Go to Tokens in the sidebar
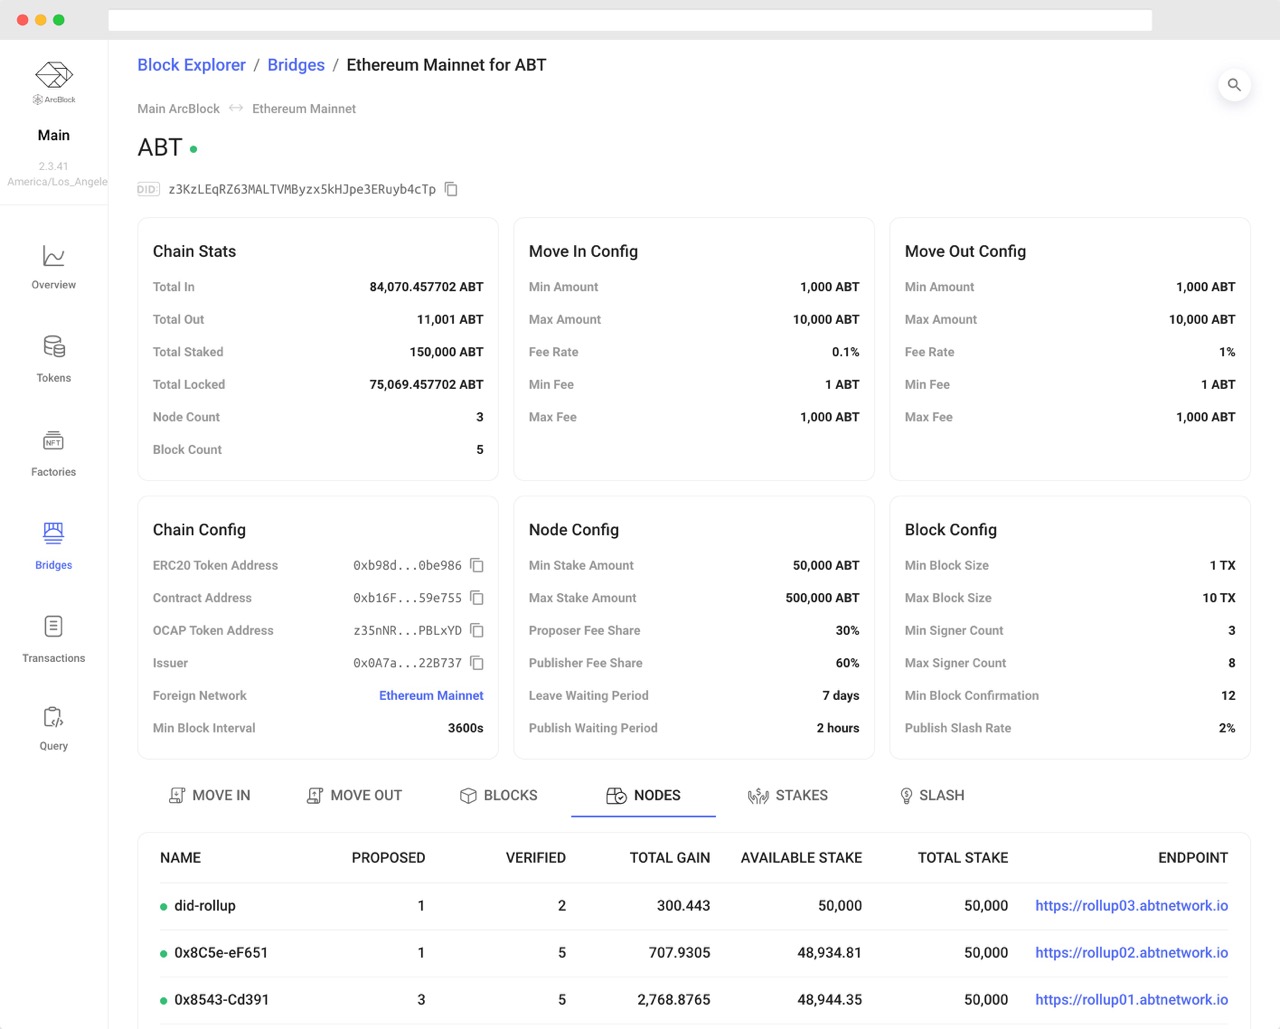The width and height of the screenshot is (1280, 1029). pos(54,359)
